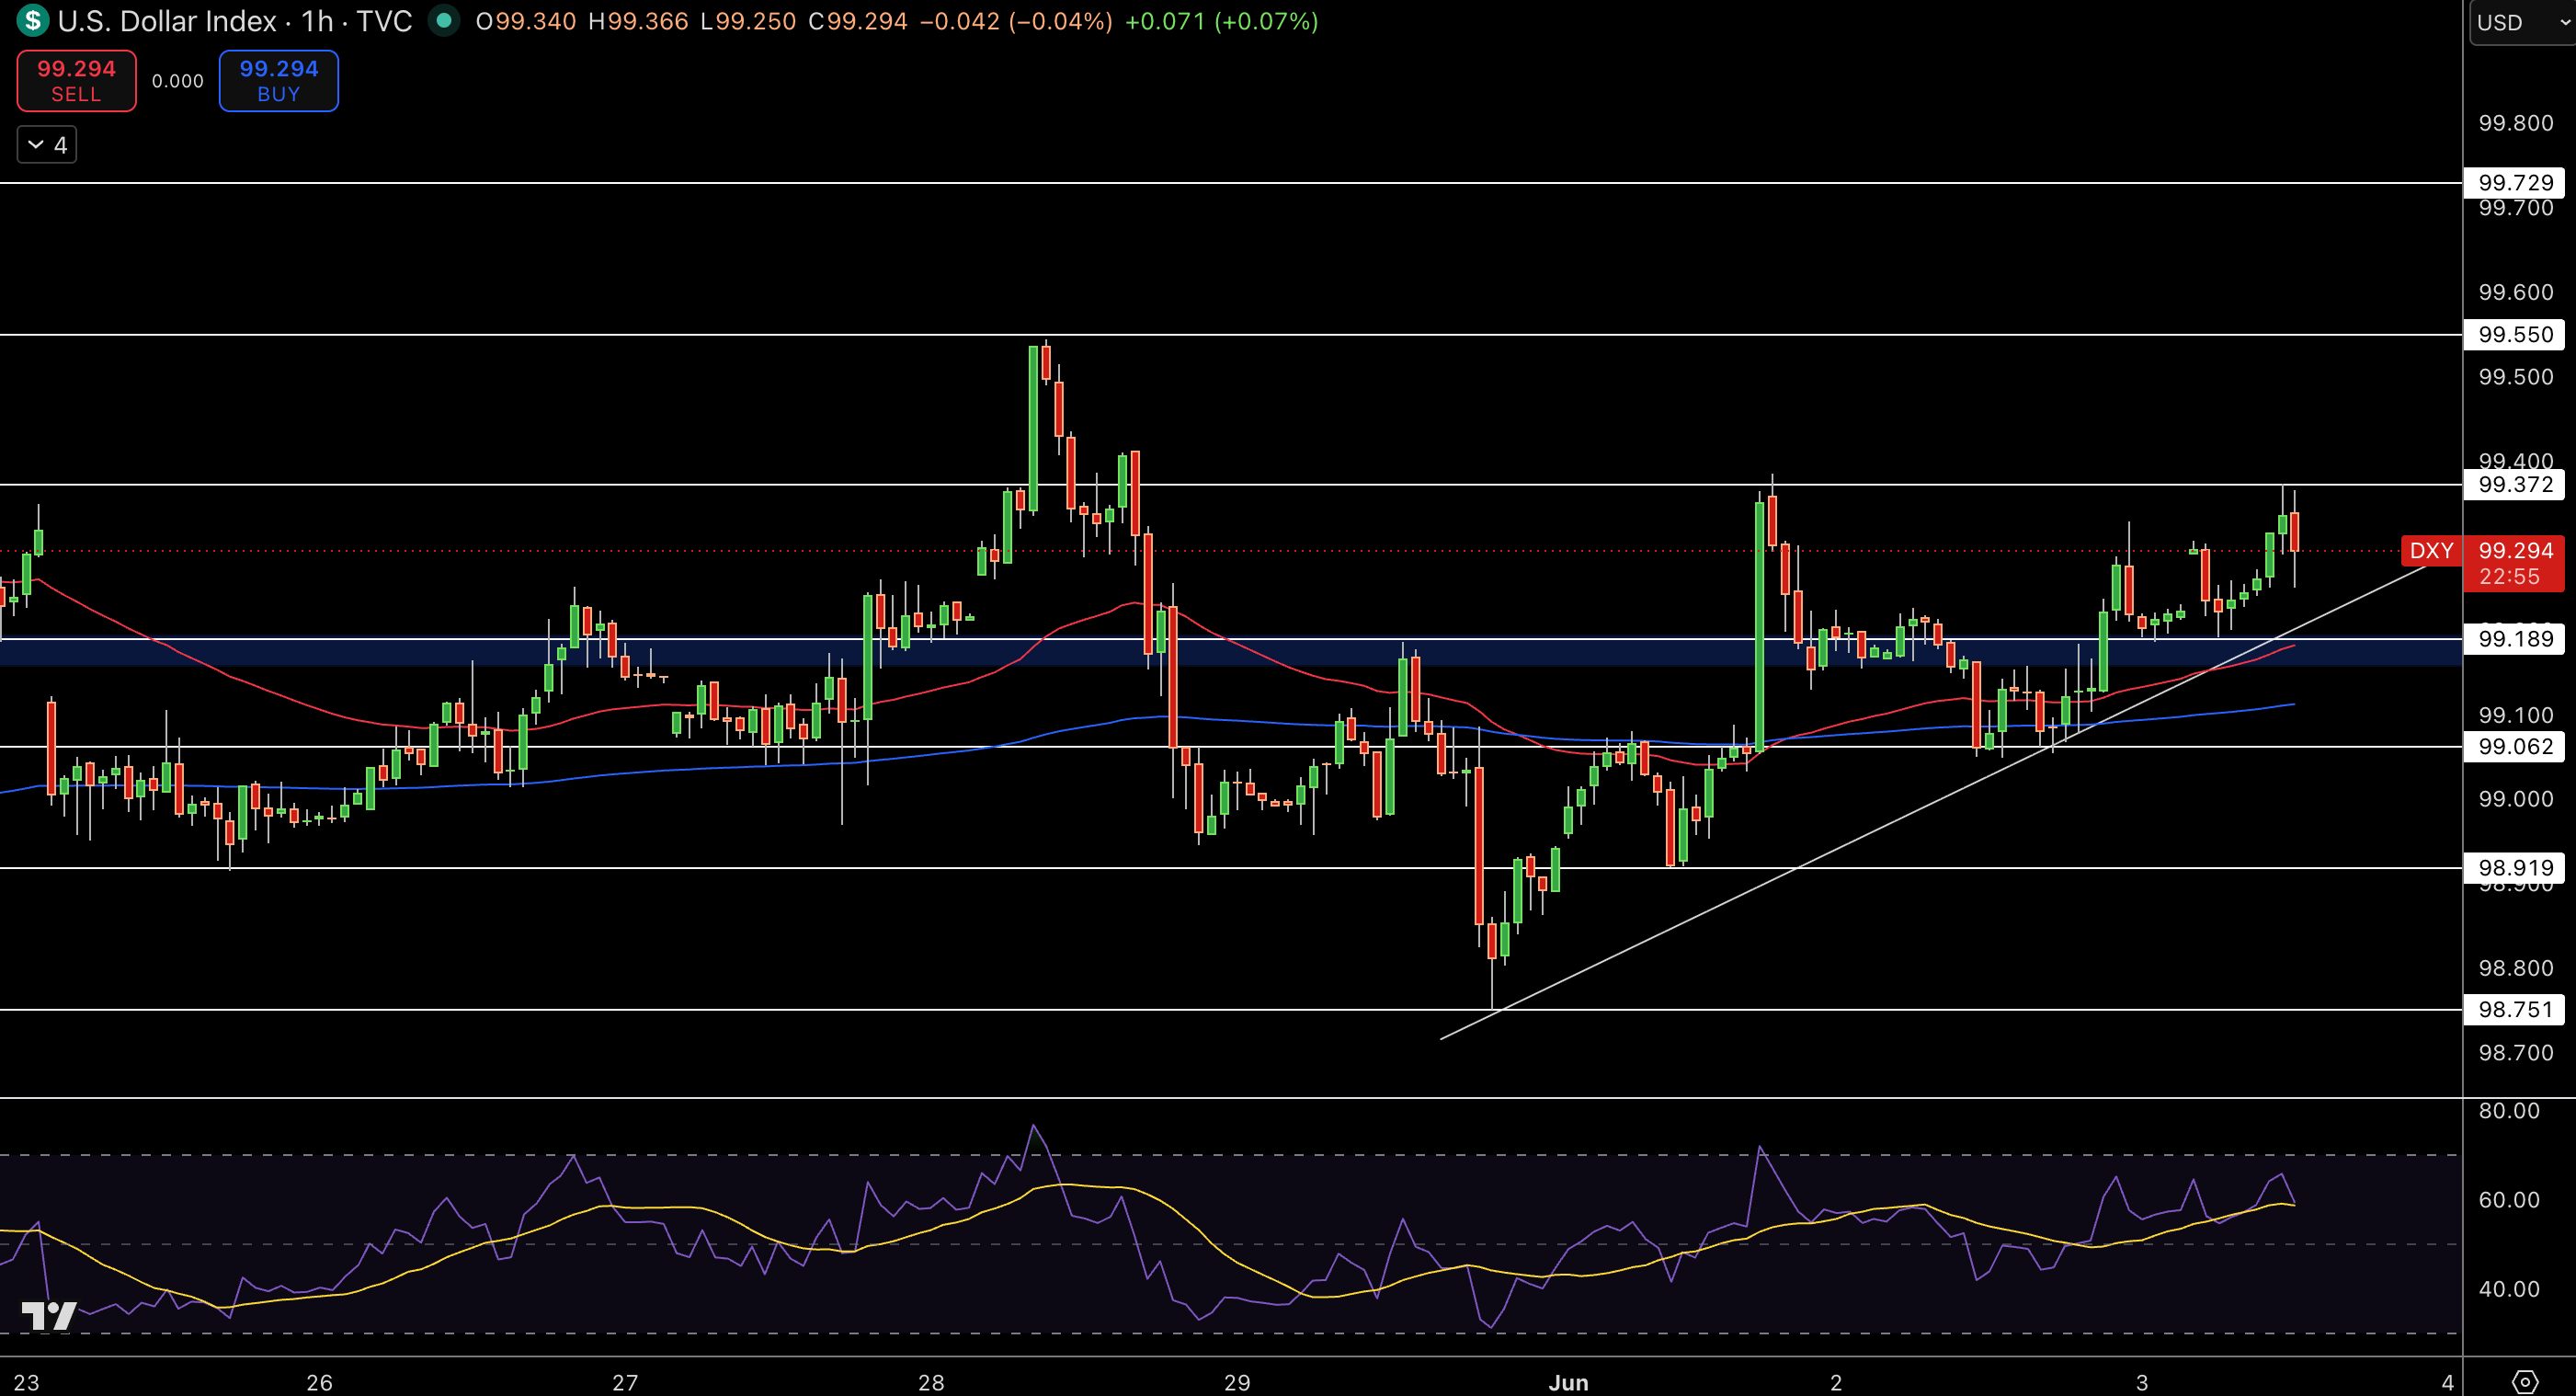Click the +0.071 (+0.07%) change value
This screenshot has width=2576, height=1396.
pyautogui.click(x=1221, y=21)
